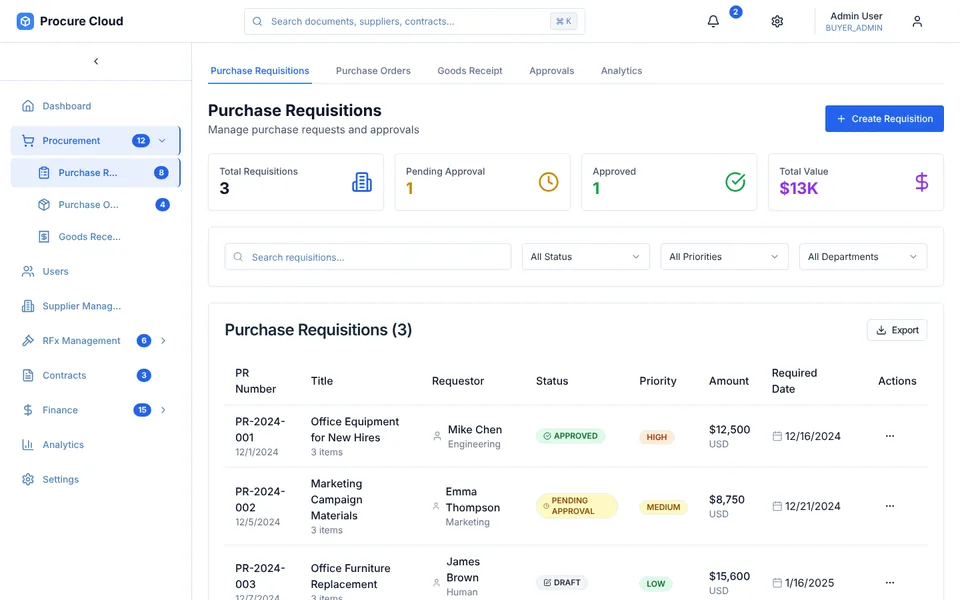The height and width of the screenshot is (600, 960).
Task: Click the Purchase Requisitions tab
Action: click(260, 71)
